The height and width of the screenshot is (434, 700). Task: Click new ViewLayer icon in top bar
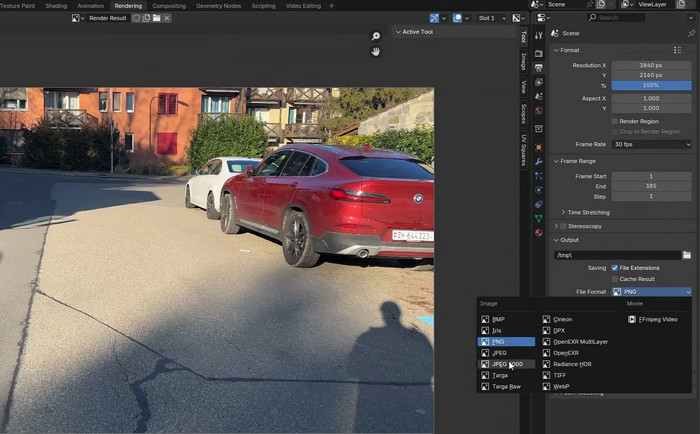point(681,4)
